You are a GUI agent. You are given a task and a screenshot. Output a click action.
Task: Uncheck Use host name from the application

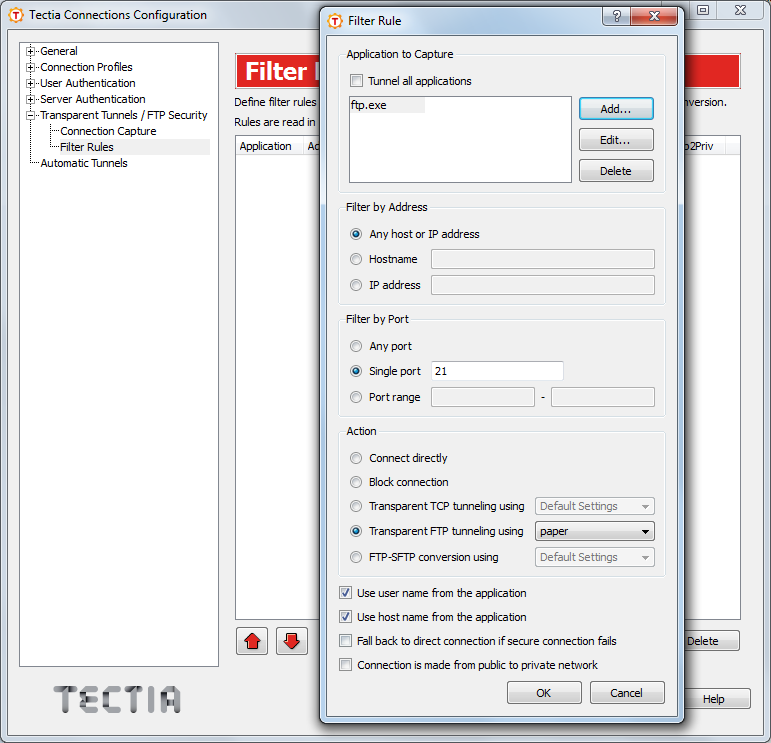[x=346, y=617]
